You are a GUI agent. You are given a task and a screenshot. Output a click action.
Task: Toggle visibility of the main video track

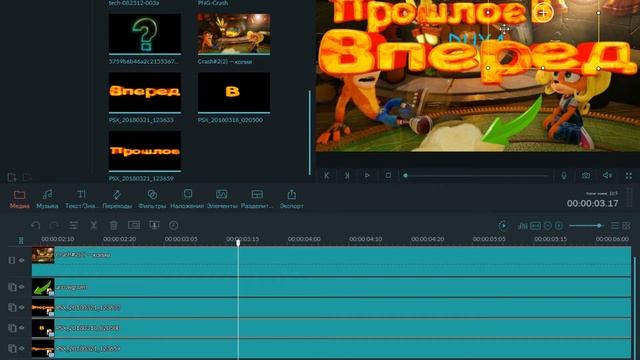[x=22, y=260]
